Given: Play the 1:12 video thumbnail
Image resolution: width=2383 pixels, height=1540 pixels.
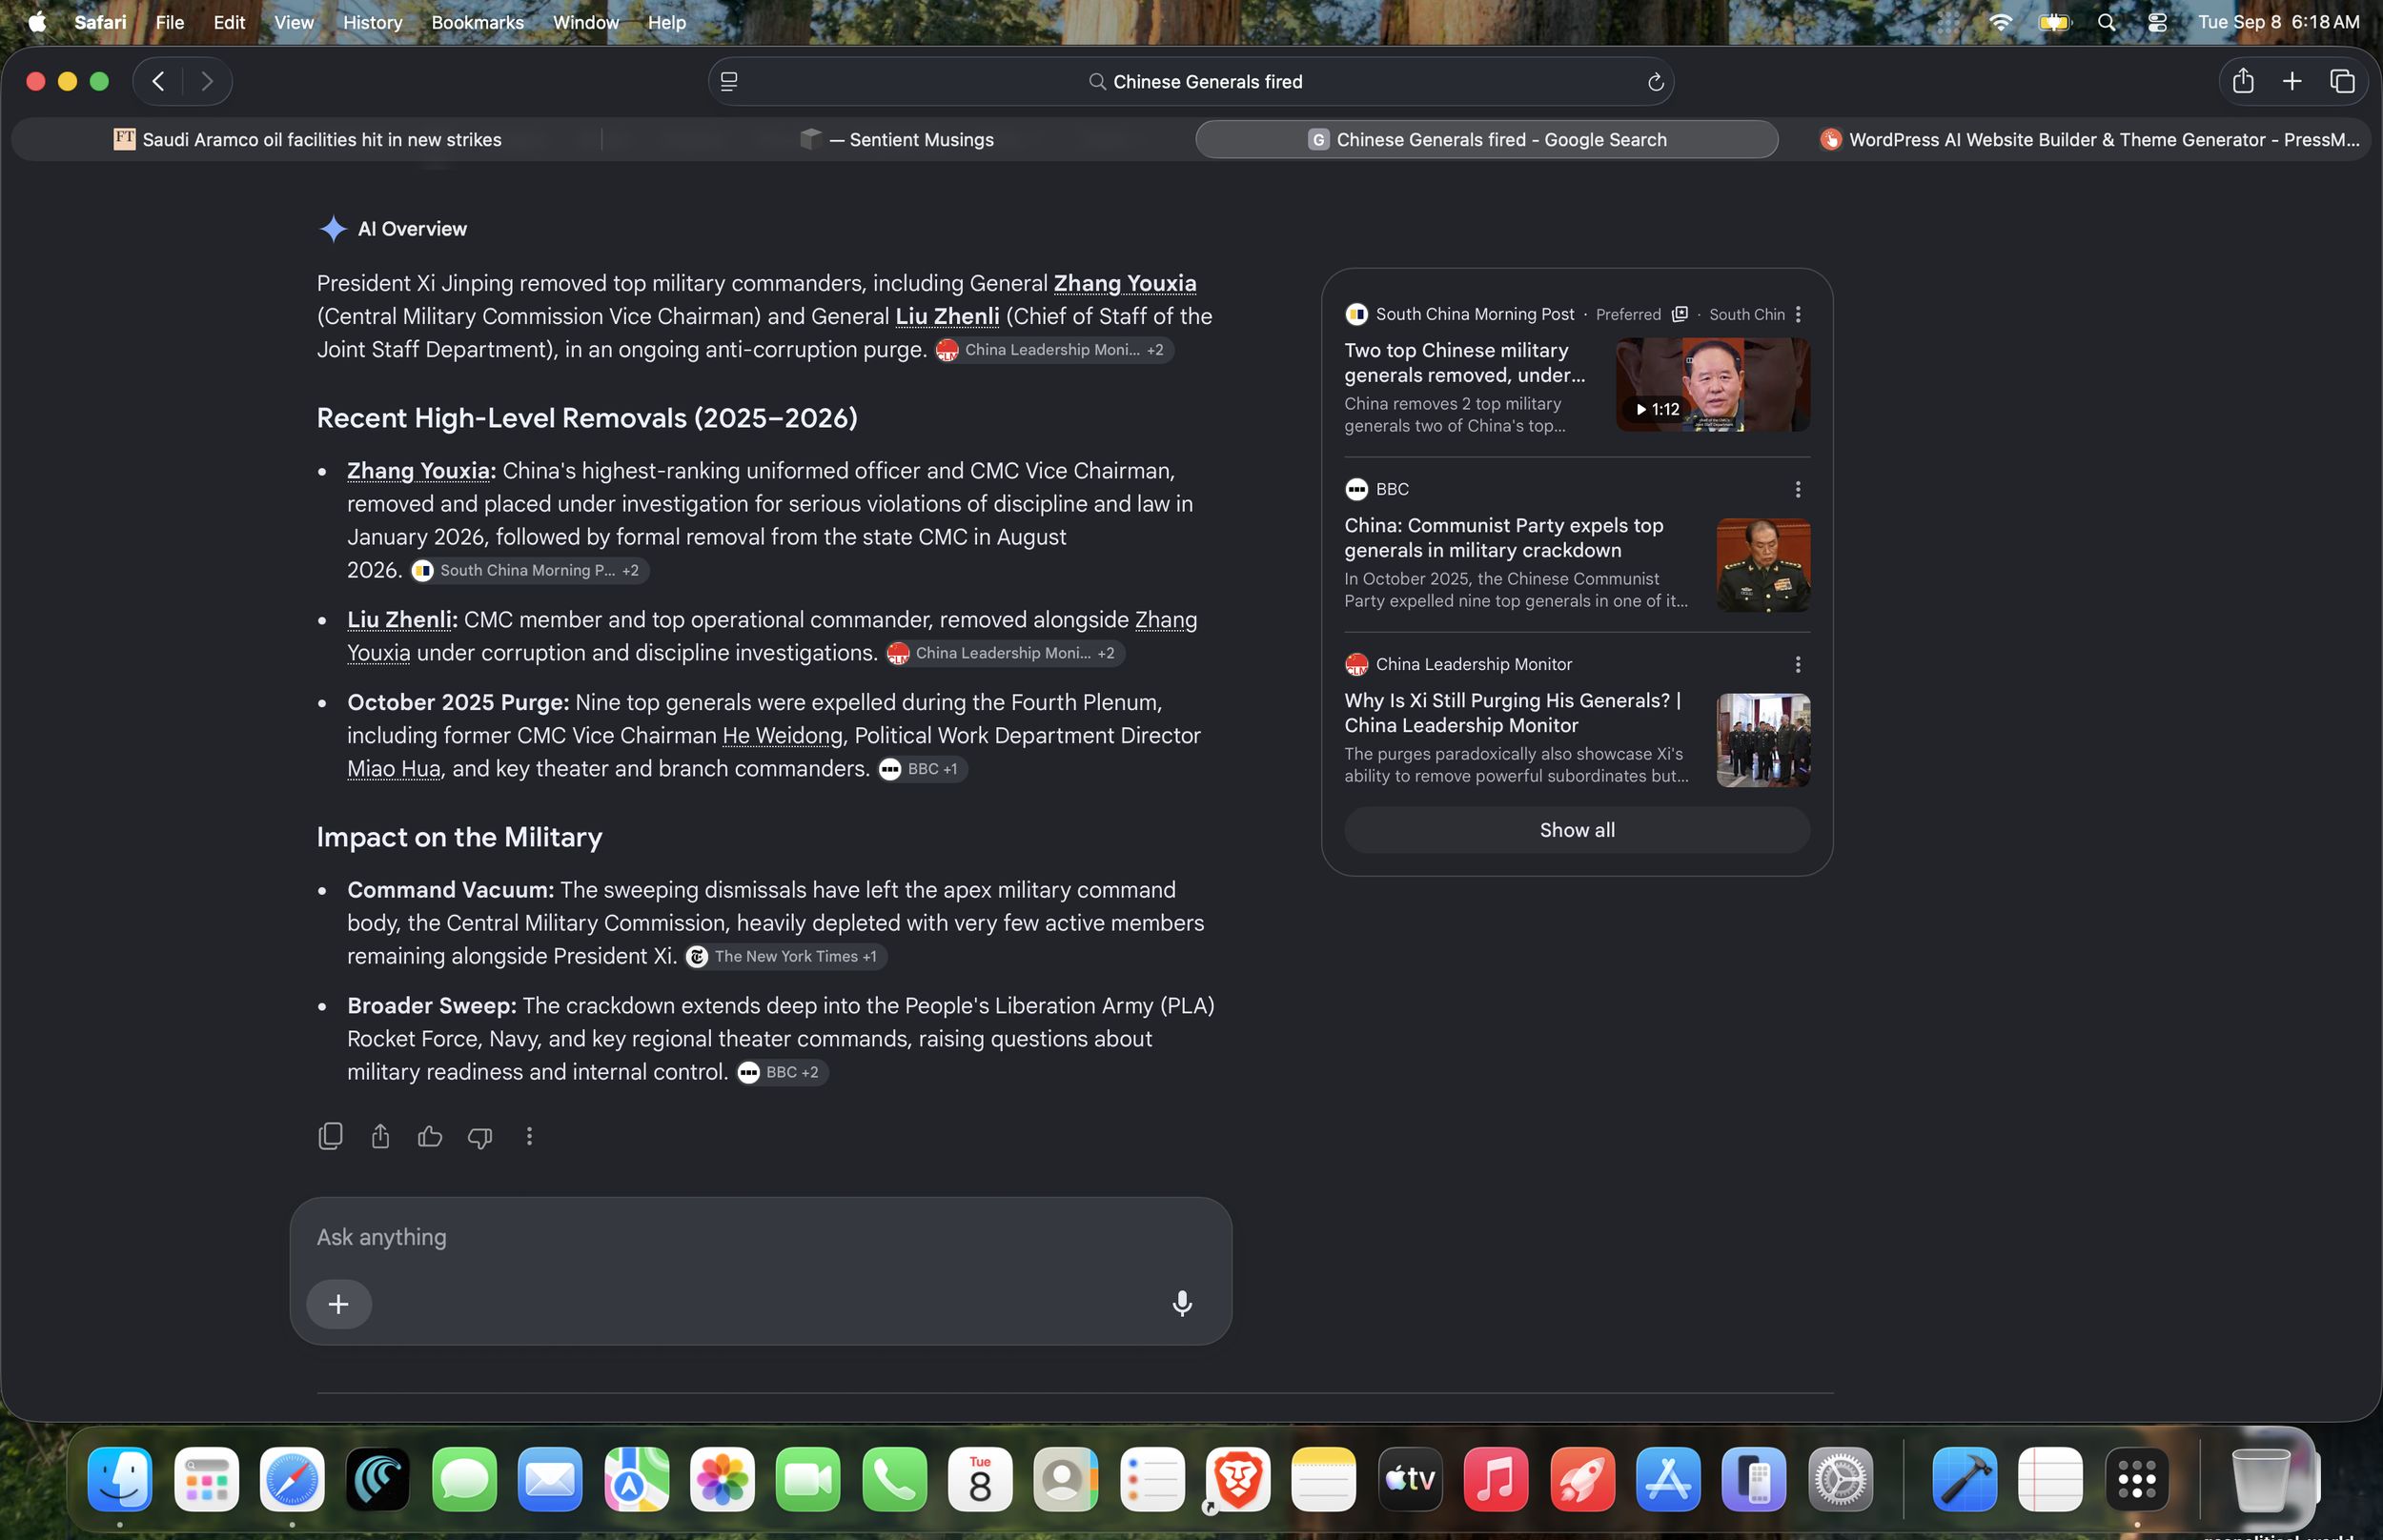Looking at the screenshot, I should (x=1712, y=385).
